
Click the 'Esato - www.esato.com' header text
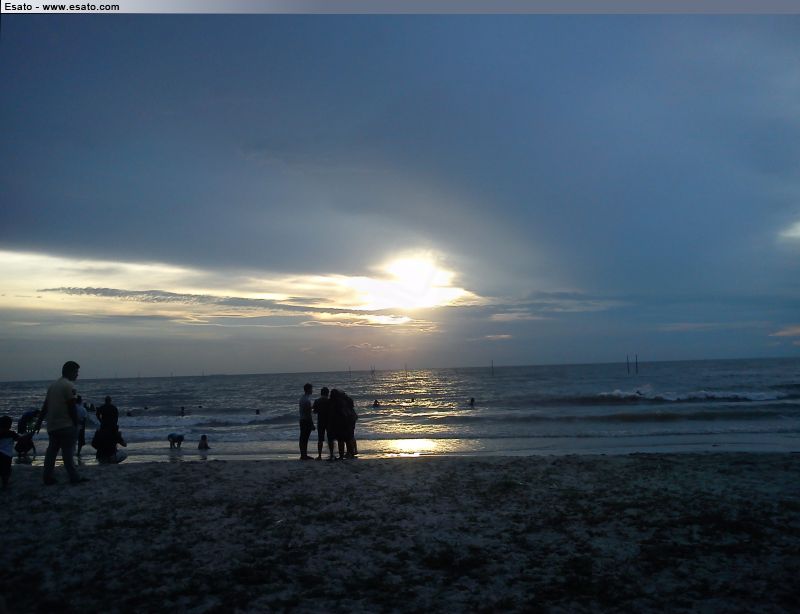[62, 7]
